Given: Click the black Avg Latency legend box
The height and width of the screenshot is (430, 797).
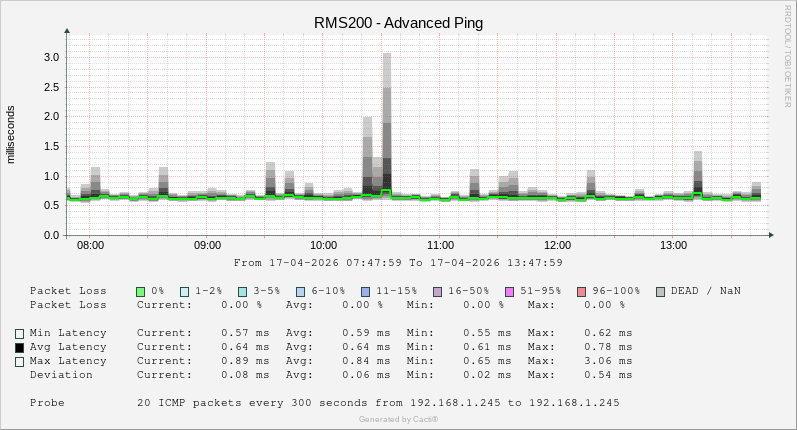Looking at the screenshot, I should click(19, 347).
